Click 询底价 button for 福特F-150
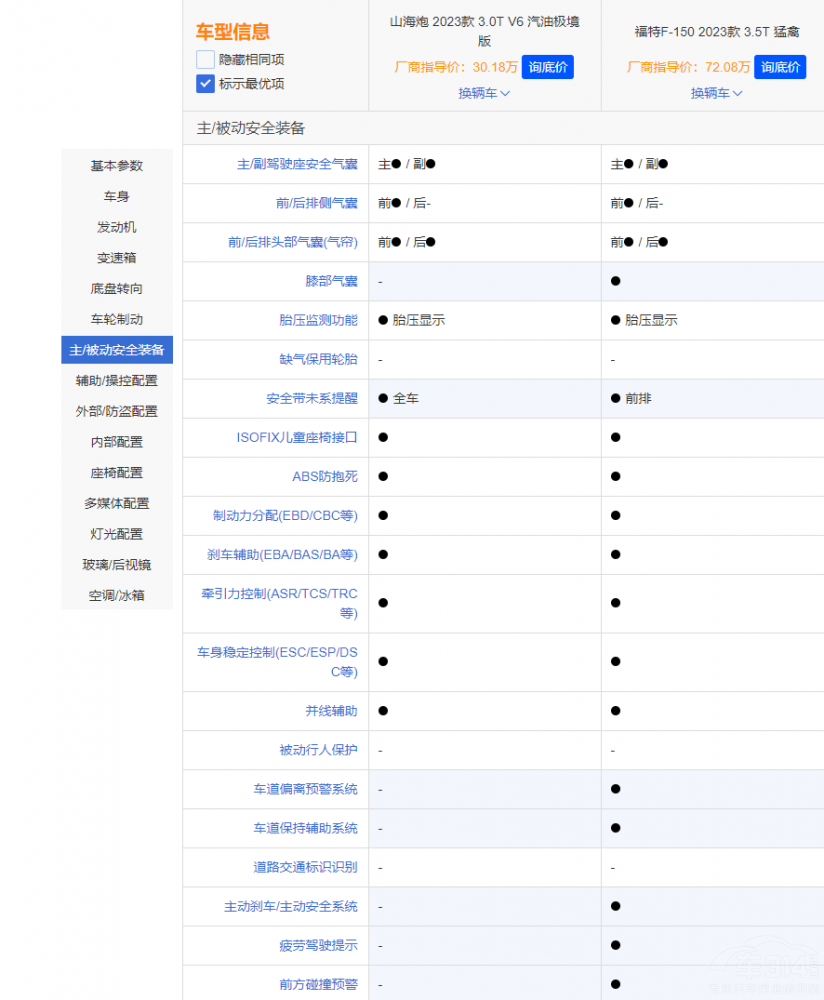Image resolution: width=824 pixels, height=1000 pixels. 779,67
